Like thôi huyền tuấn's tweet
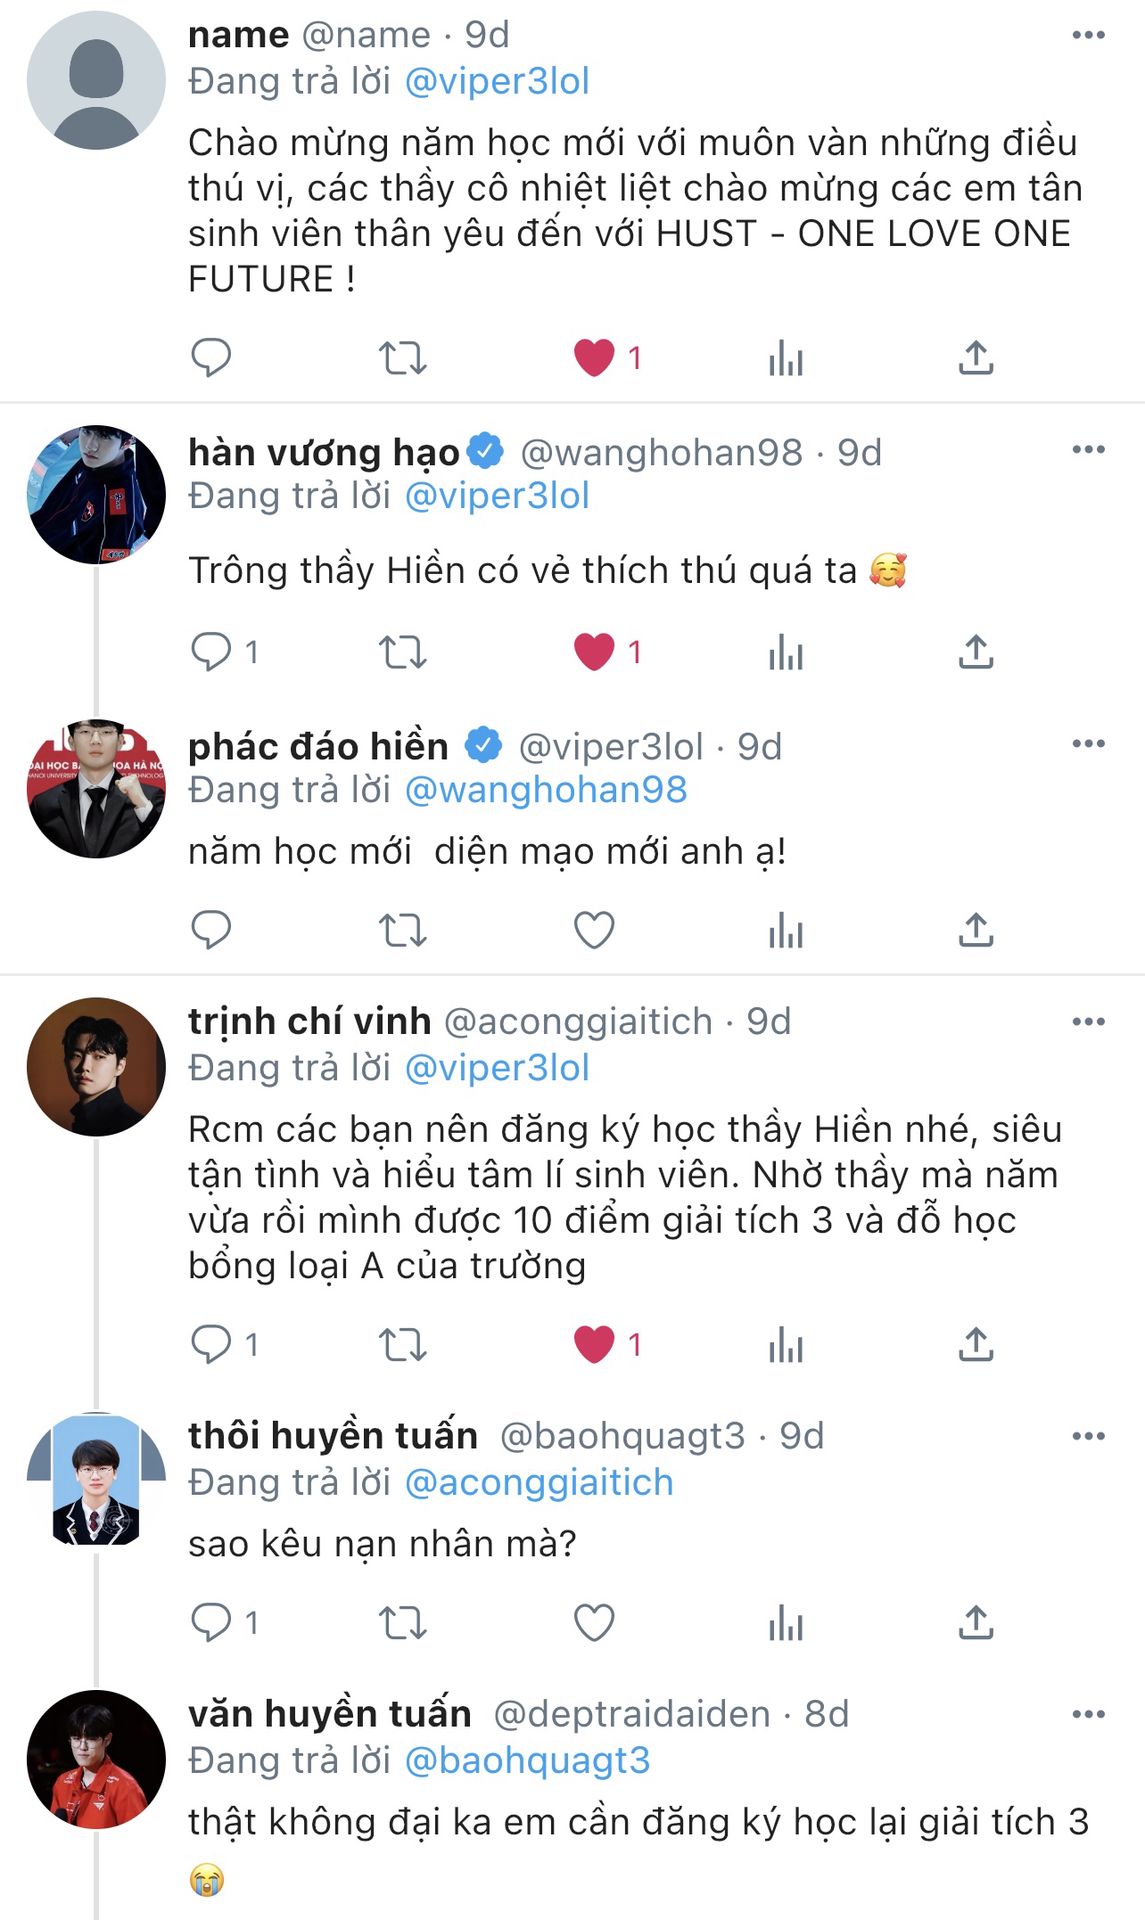This screenshot has height=1920, width=1145. tap(594, 1622)
